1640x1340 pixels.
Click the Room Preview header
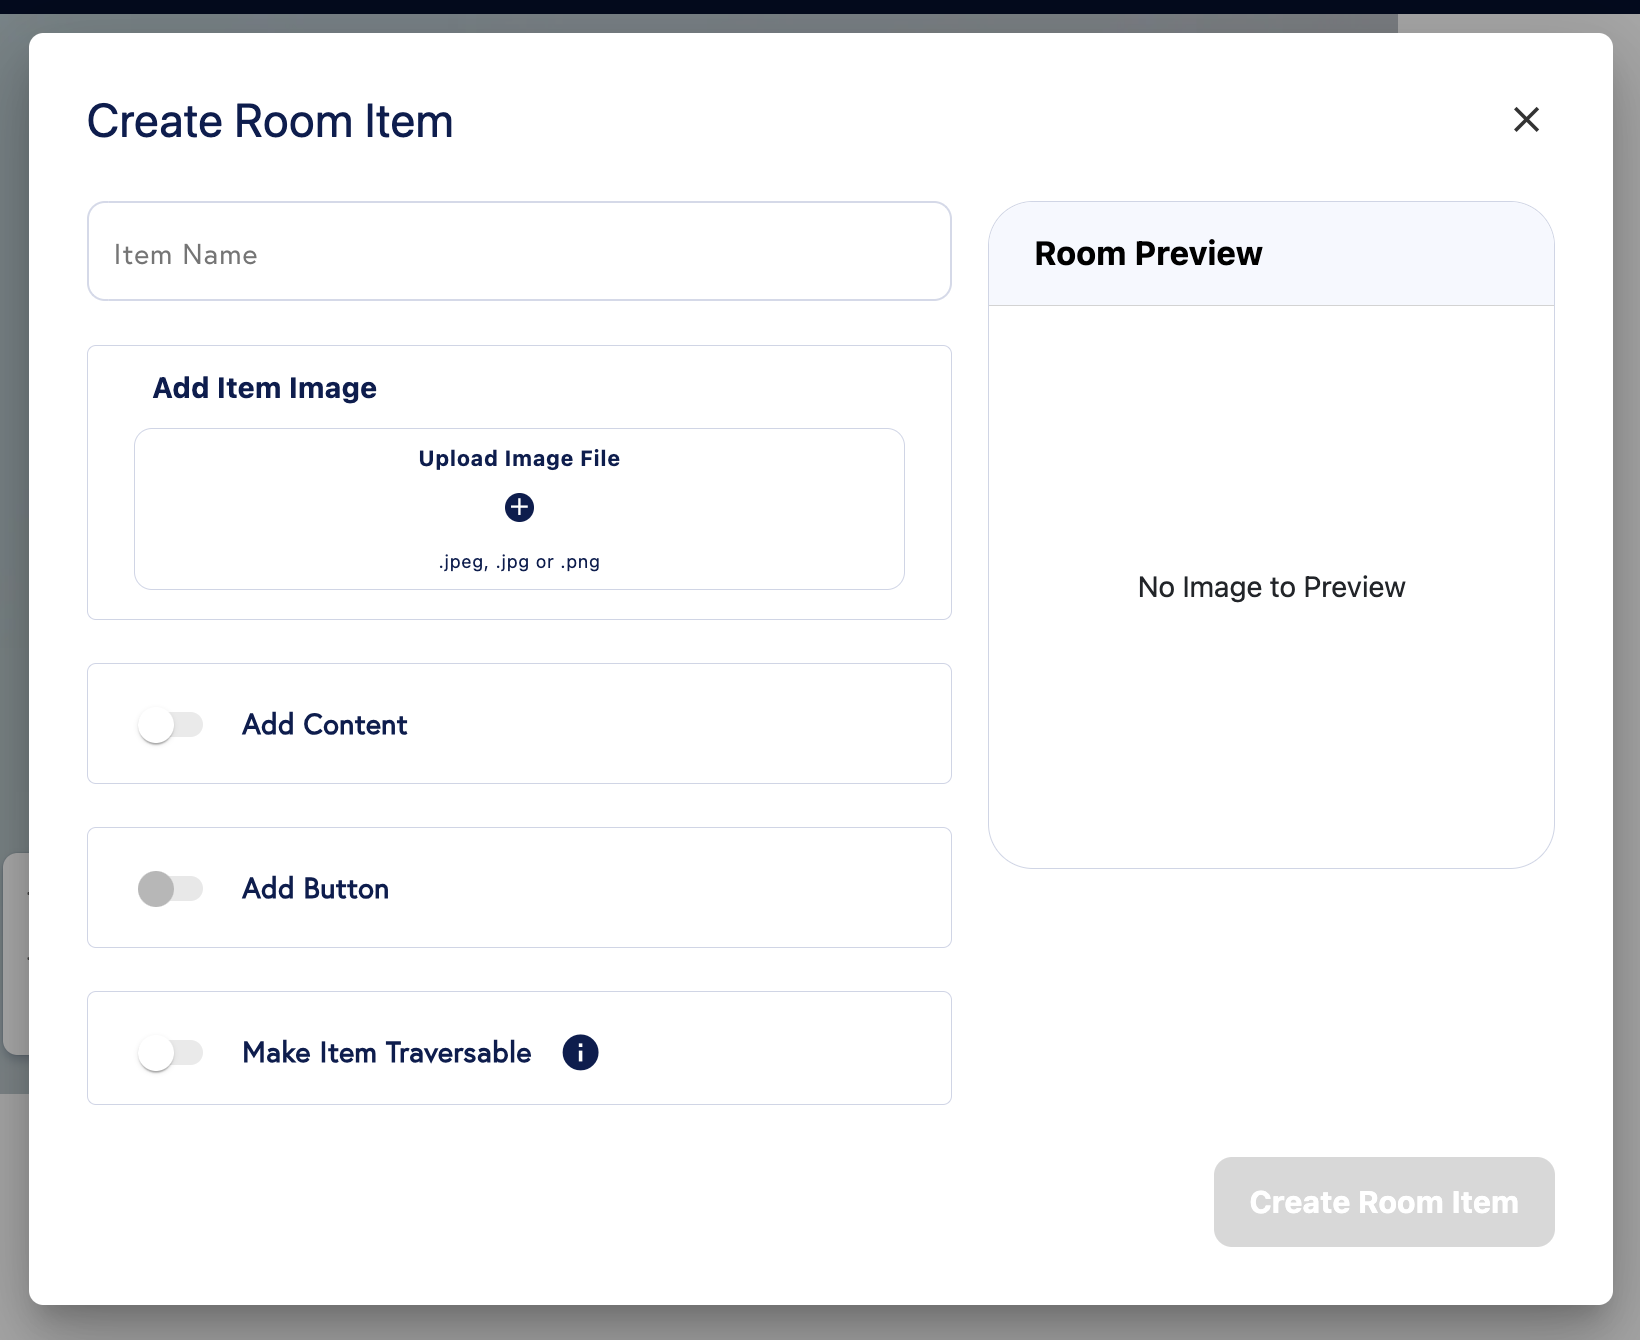[x=1148, y=254]
